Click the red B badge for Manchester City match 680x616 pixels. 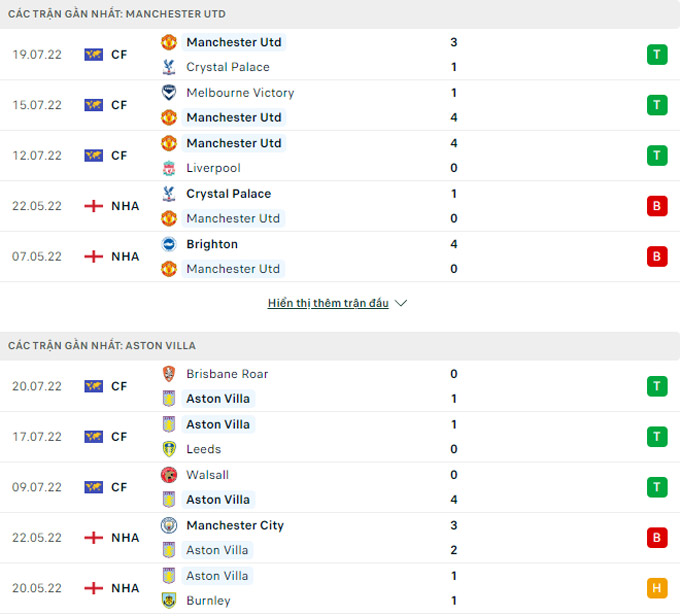657,538
